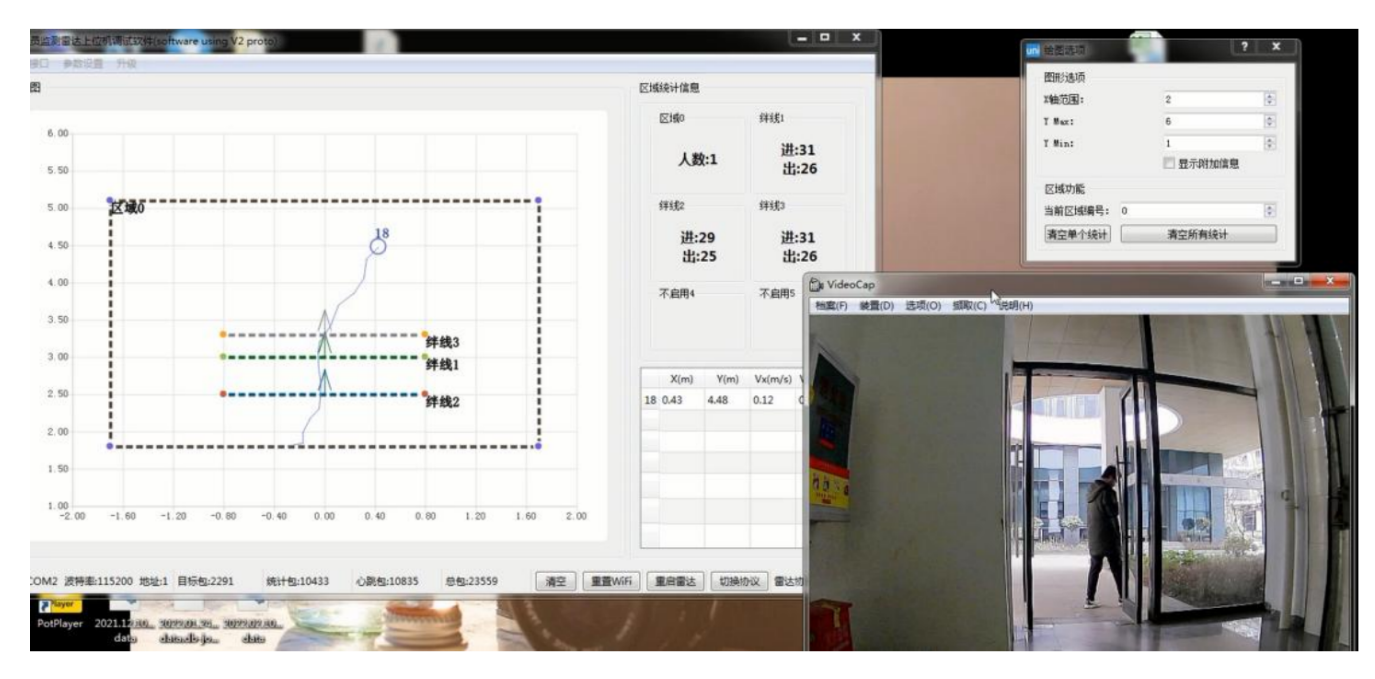Click target 18 circle marker on plot
Viewport: 1375px width, 679px height.
click(x=377, y=246)
